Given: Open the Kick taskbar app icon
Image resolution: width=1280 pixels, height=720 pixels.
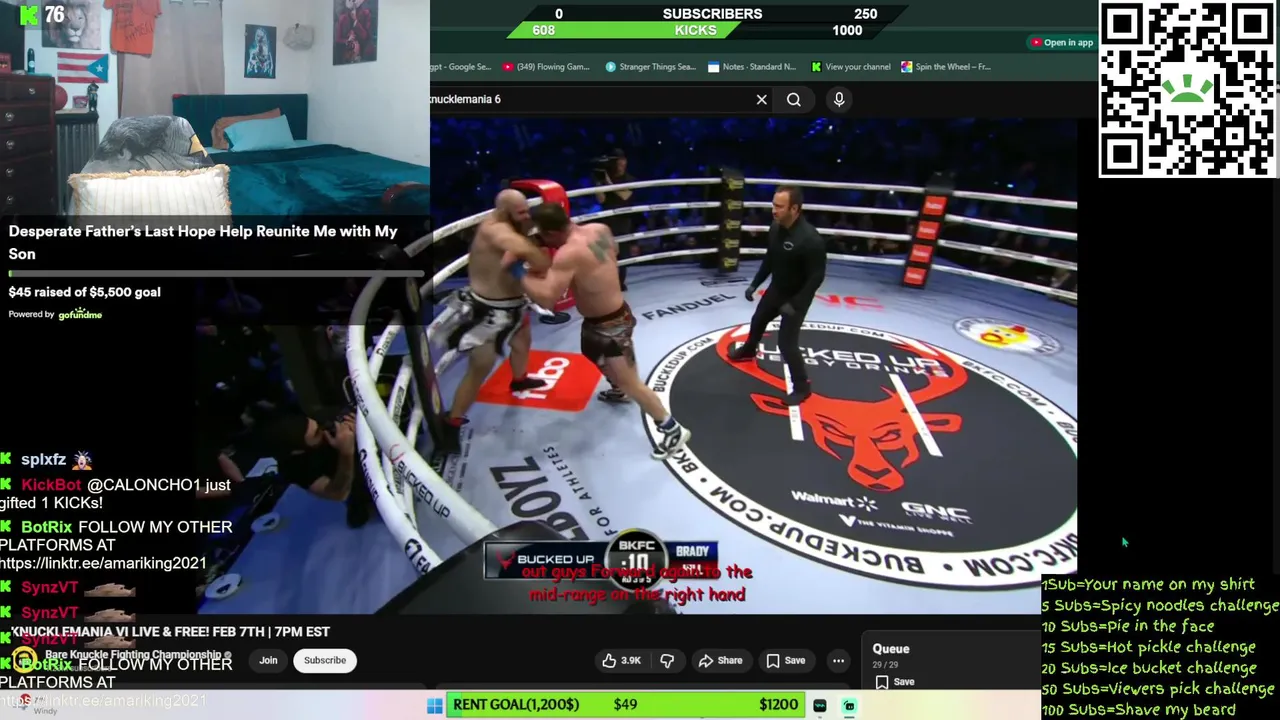Looking at the screenshot, I should 849,706.
